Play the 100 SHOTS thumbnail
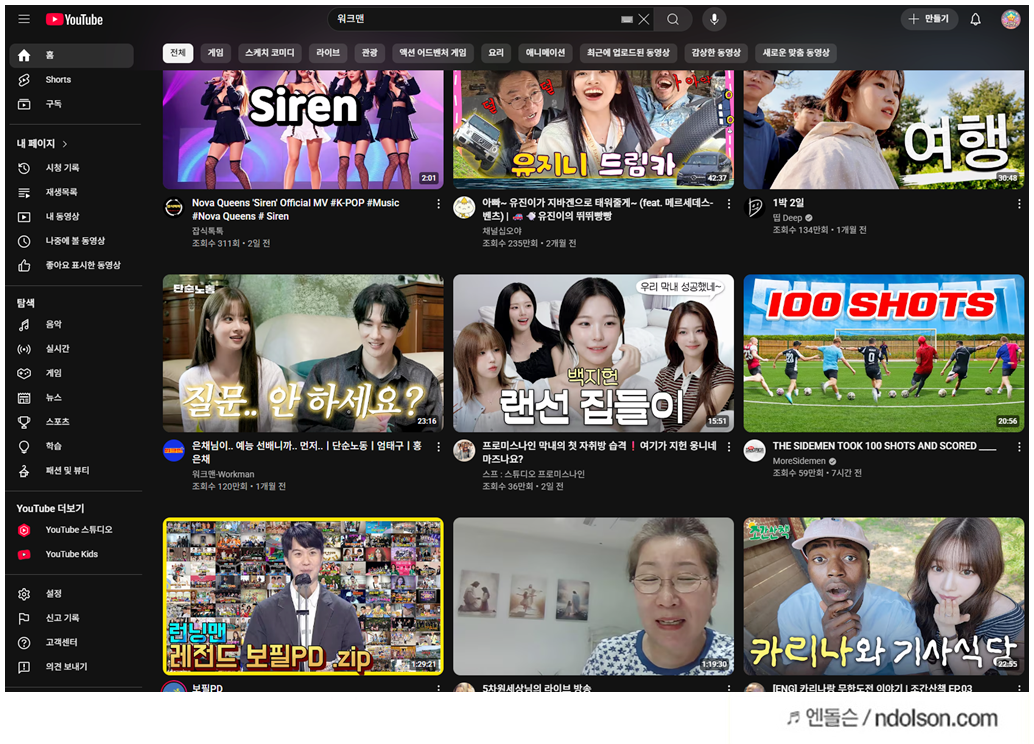The image size is (1034, 744). (884, 354)
